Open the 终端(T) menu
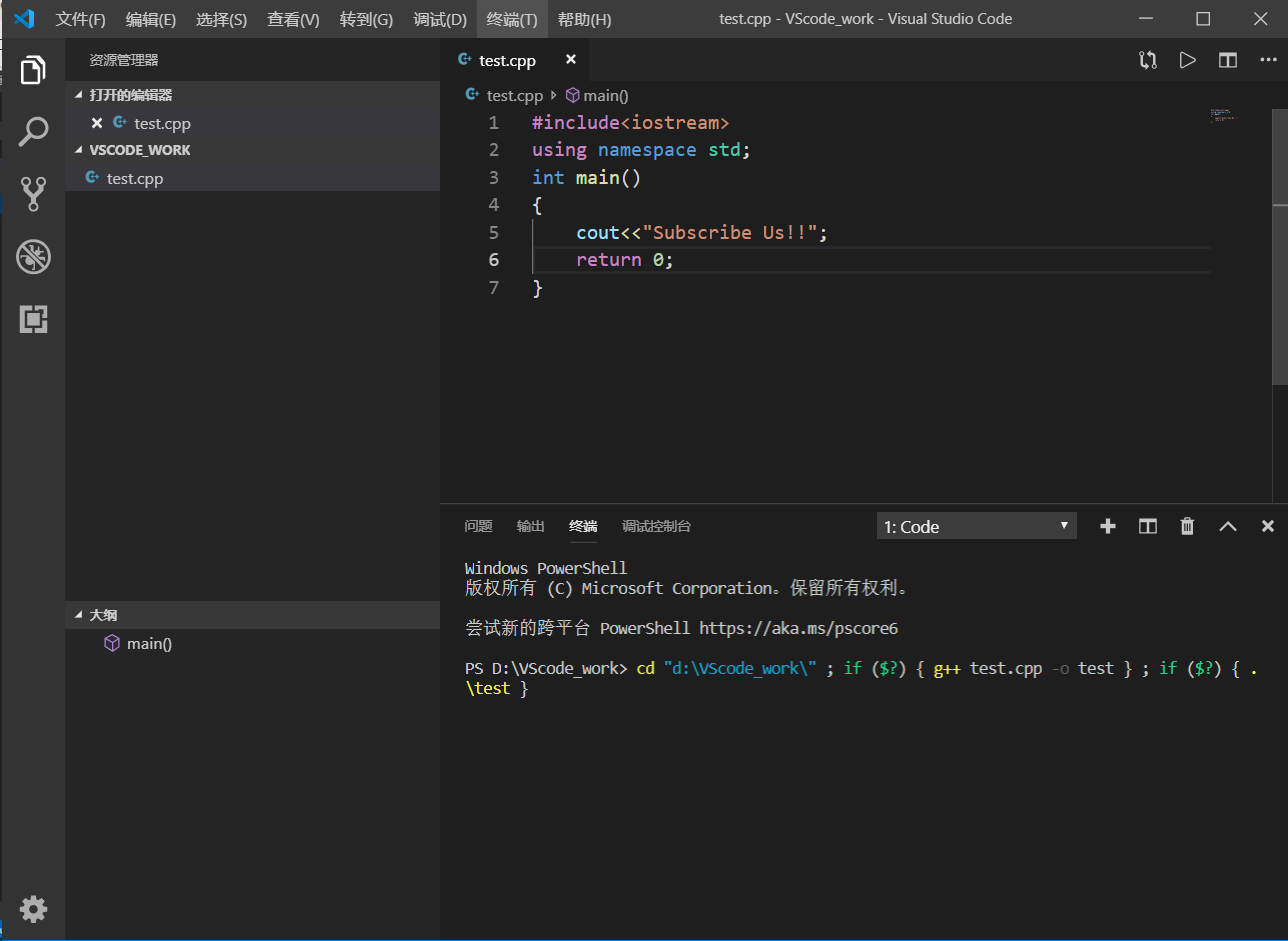This screenshot has width=1288, height=941. coord(512,19)
